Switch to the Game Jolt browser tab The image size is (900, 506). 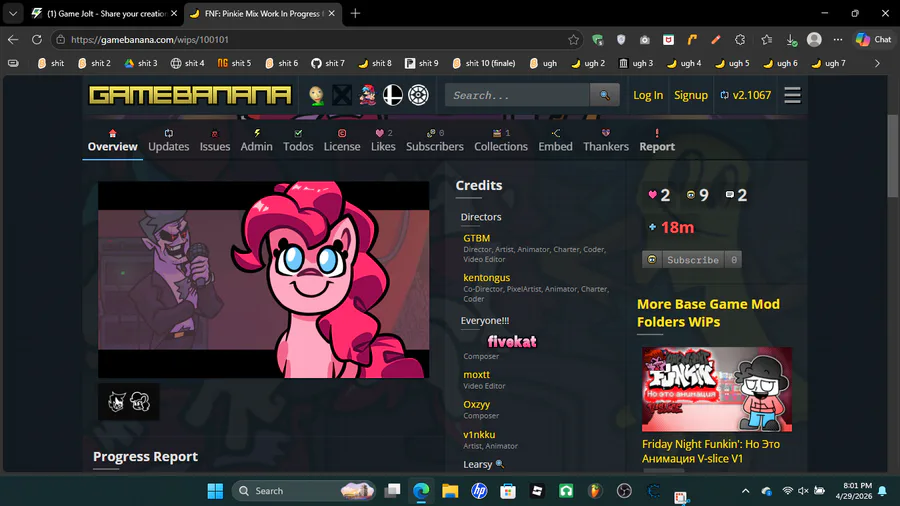(x=104, y=13)
